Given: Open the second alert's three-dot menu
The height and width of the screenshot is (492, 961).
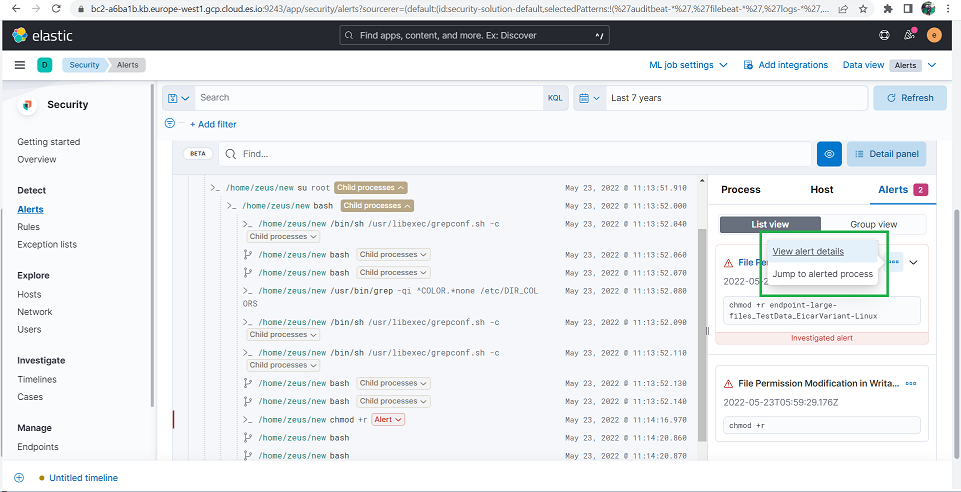Looking at the screenshot, I should tap(911, 384).
